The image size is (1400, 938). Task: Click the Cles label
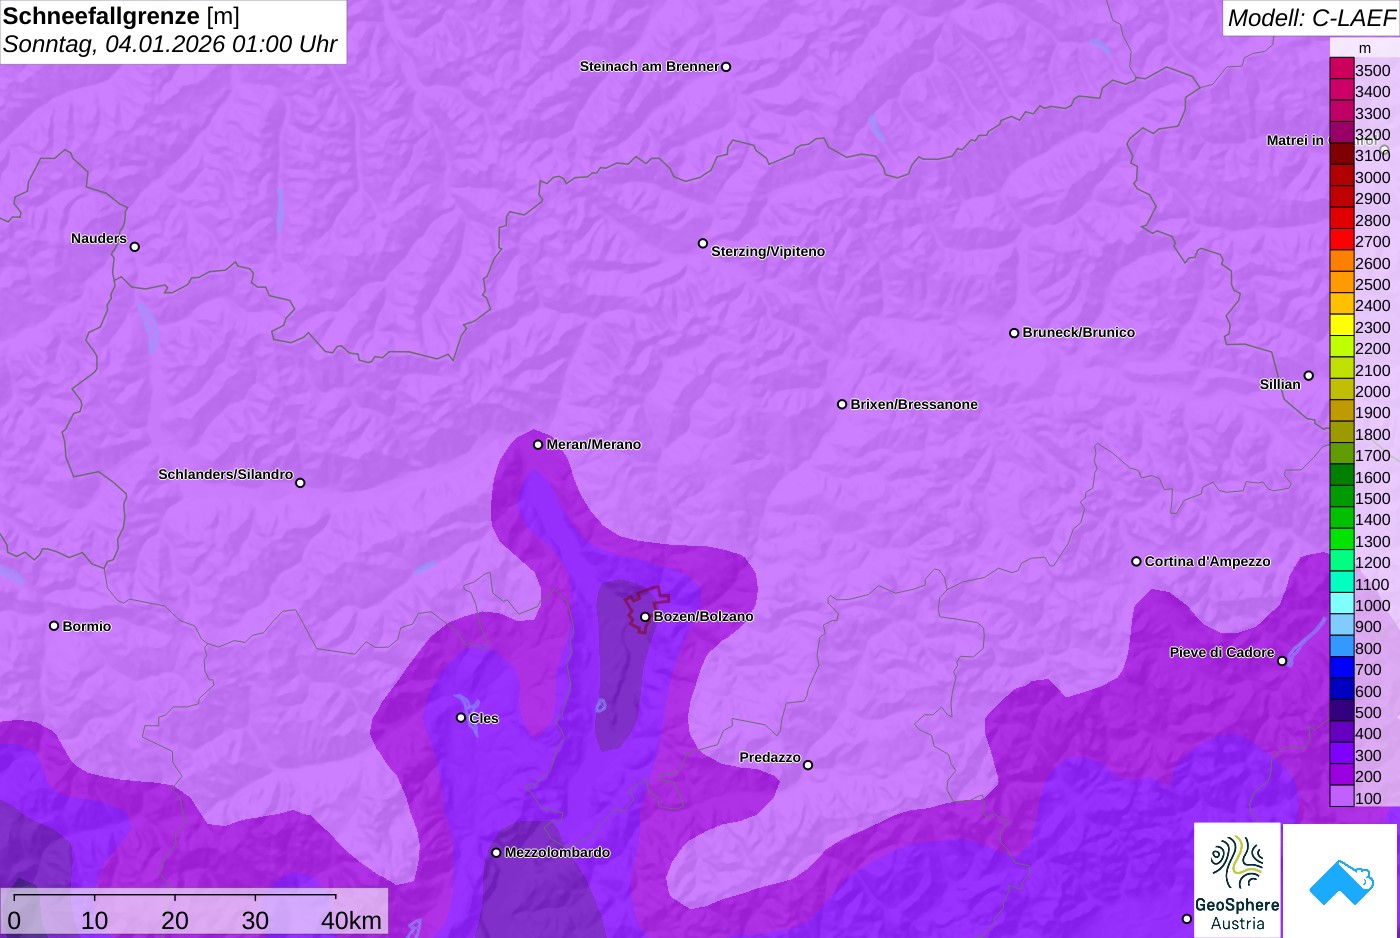[x=484, y=719]
